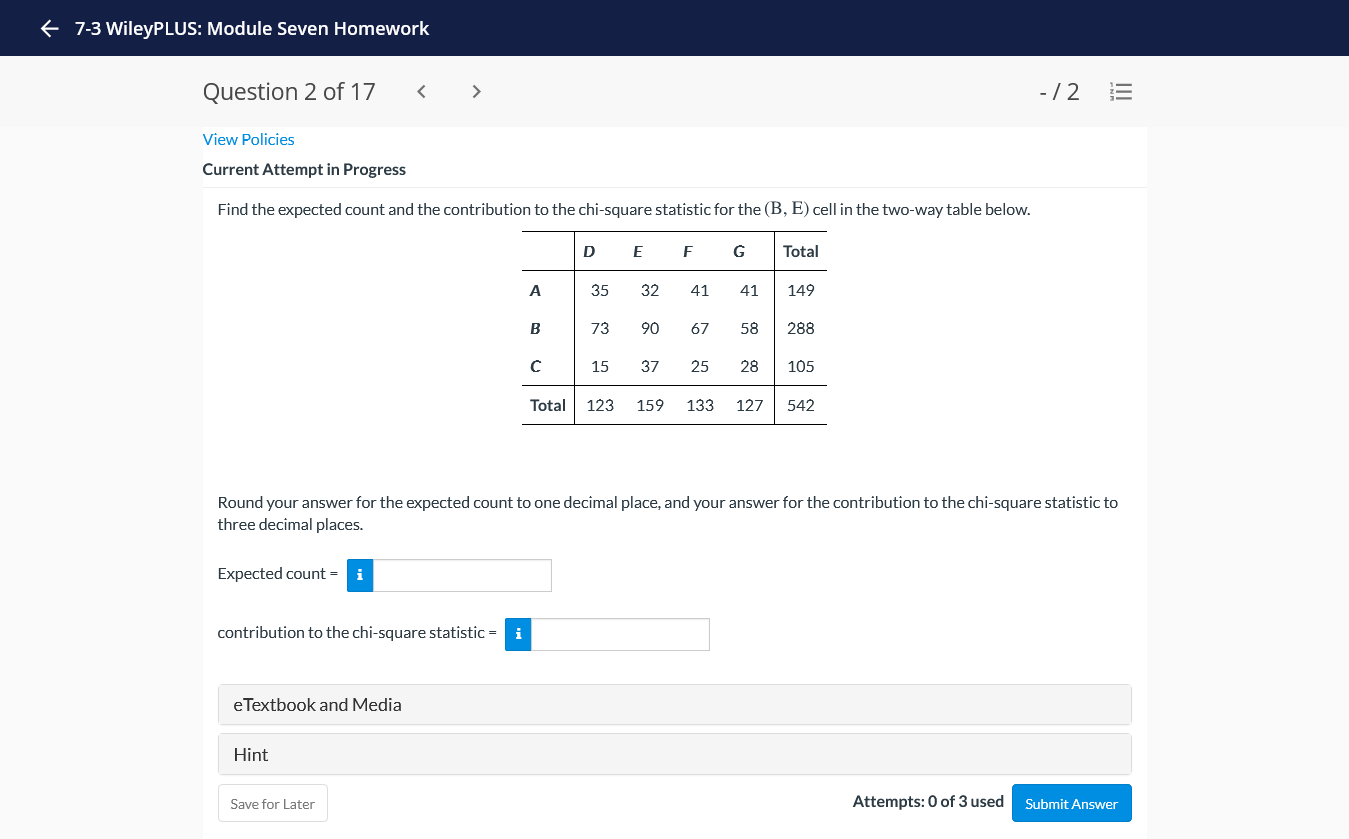Select the Attempts: 0 of 3 used text
The width and height of the screenshot is (1349, 839).
click(x=928, y=801)
